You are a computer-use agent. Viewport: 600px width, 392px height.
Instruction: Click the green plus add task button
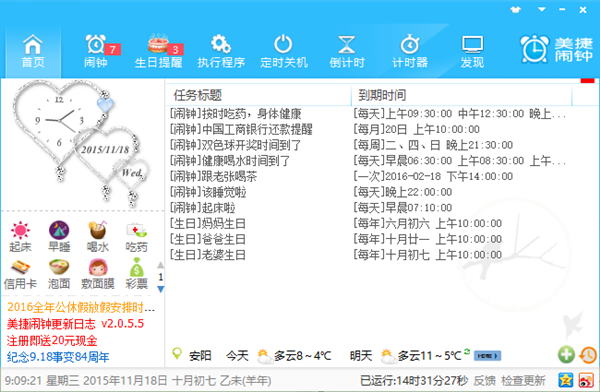tap(566, 354)
